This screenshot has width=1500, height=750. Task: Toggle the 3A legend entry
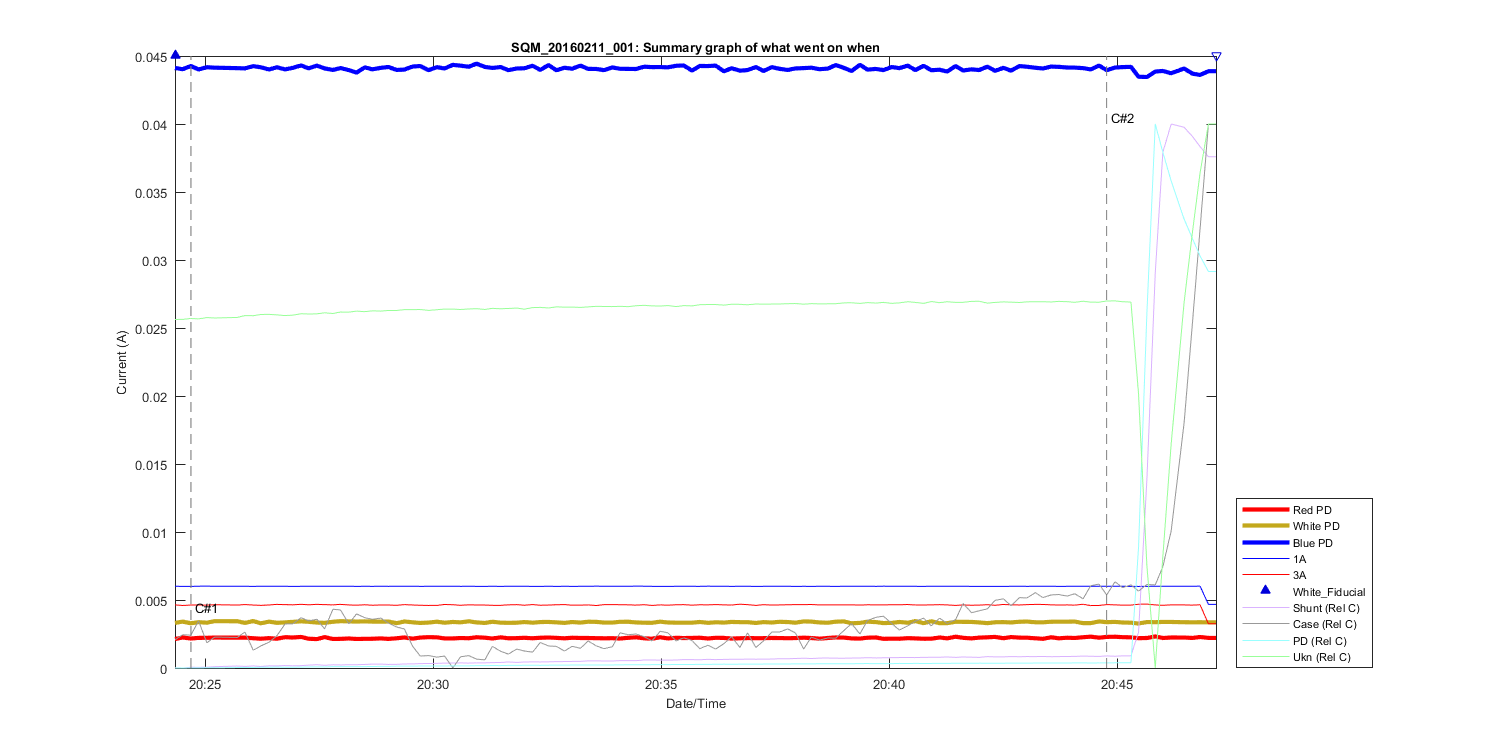(x=1300, y=575)
